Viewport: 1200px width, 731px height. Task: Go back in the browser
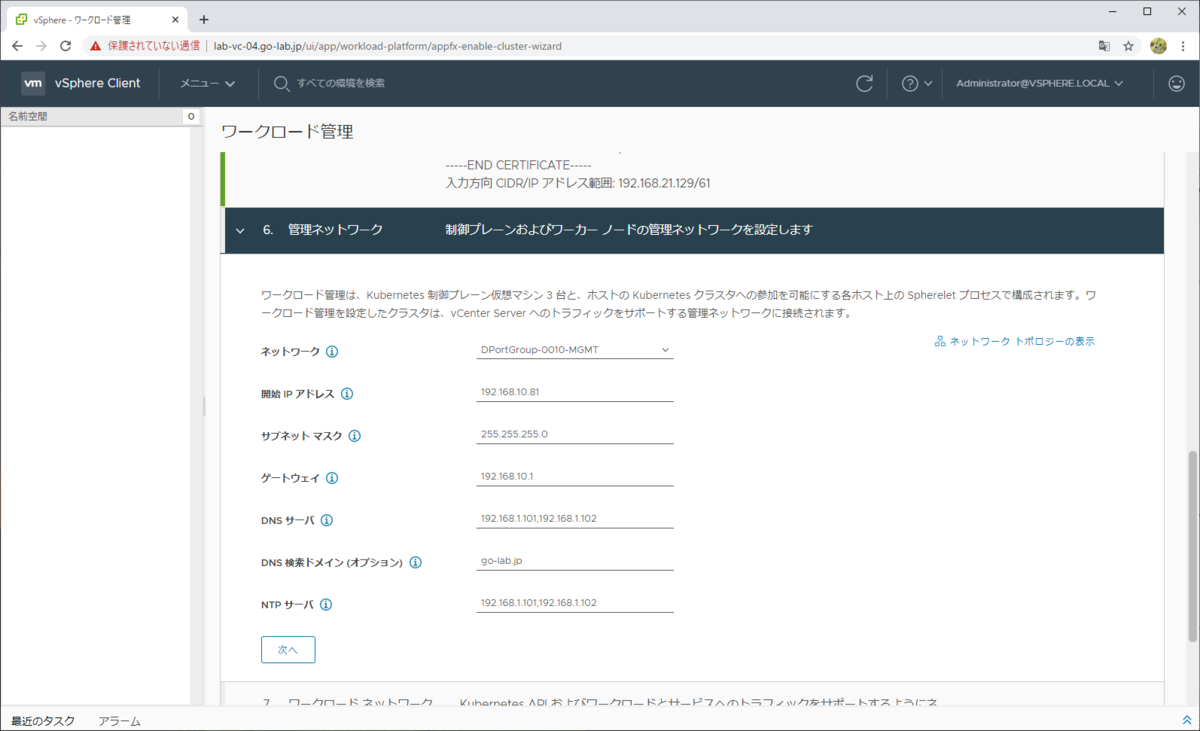[x=17, y=45]
